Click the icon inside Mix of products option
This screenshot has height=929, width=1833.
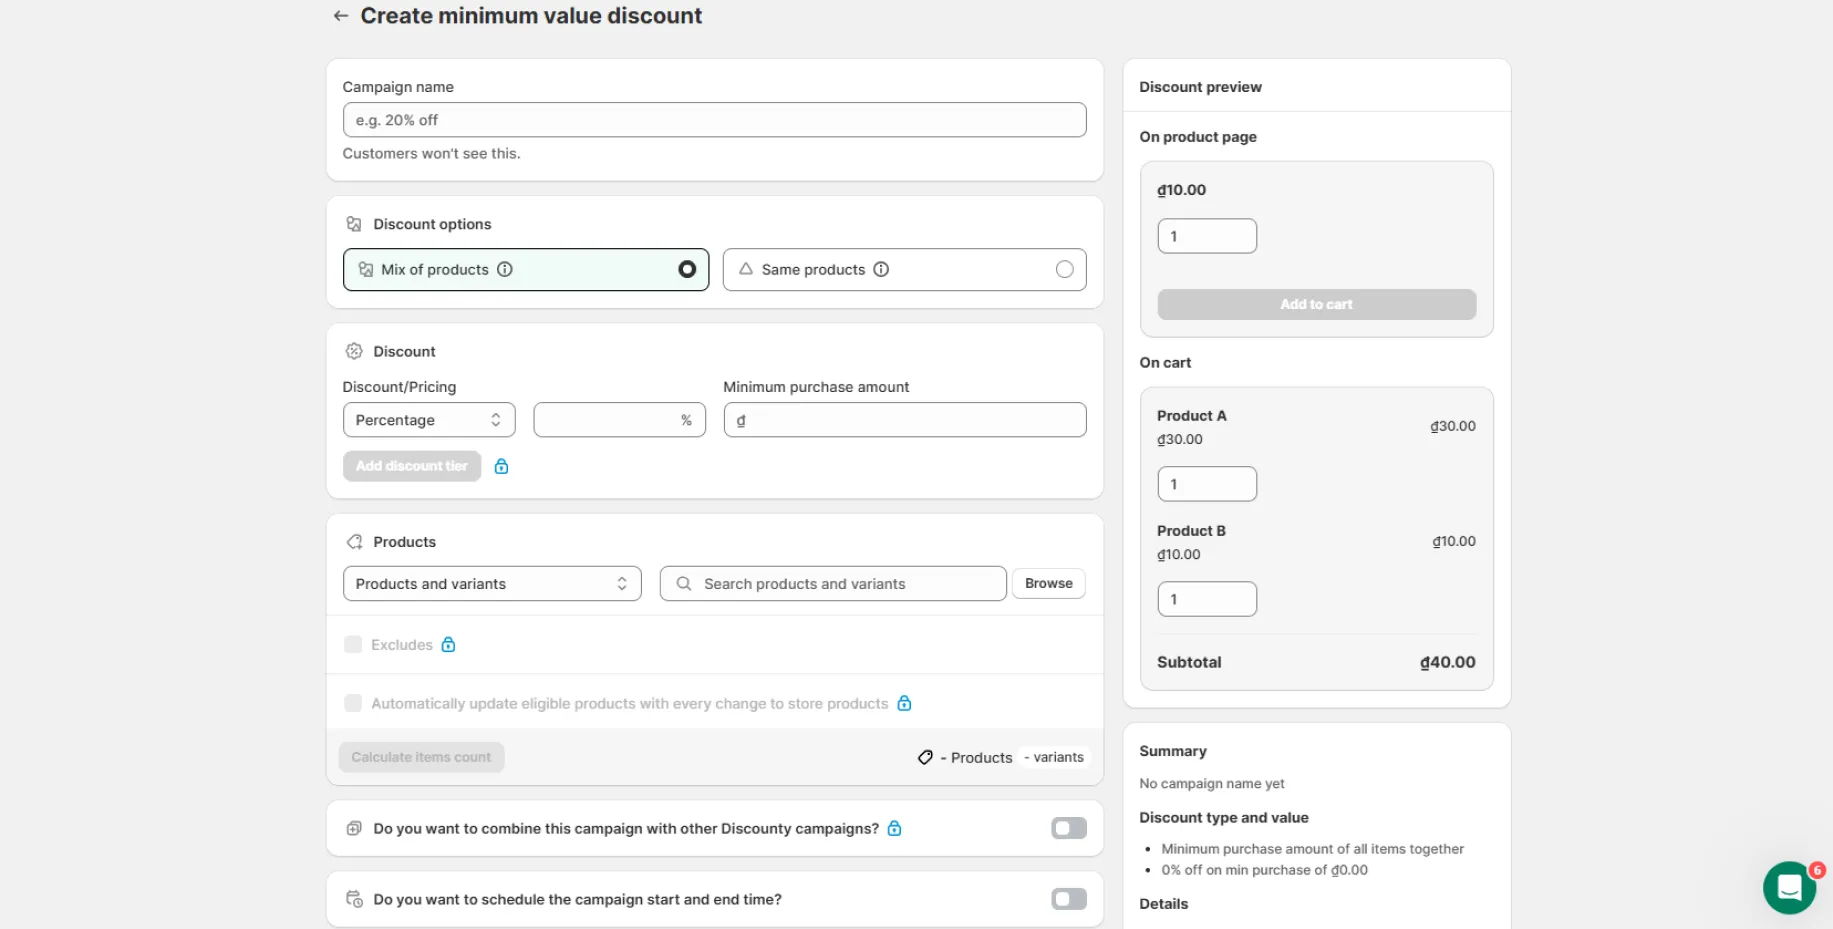click(366, 269)
